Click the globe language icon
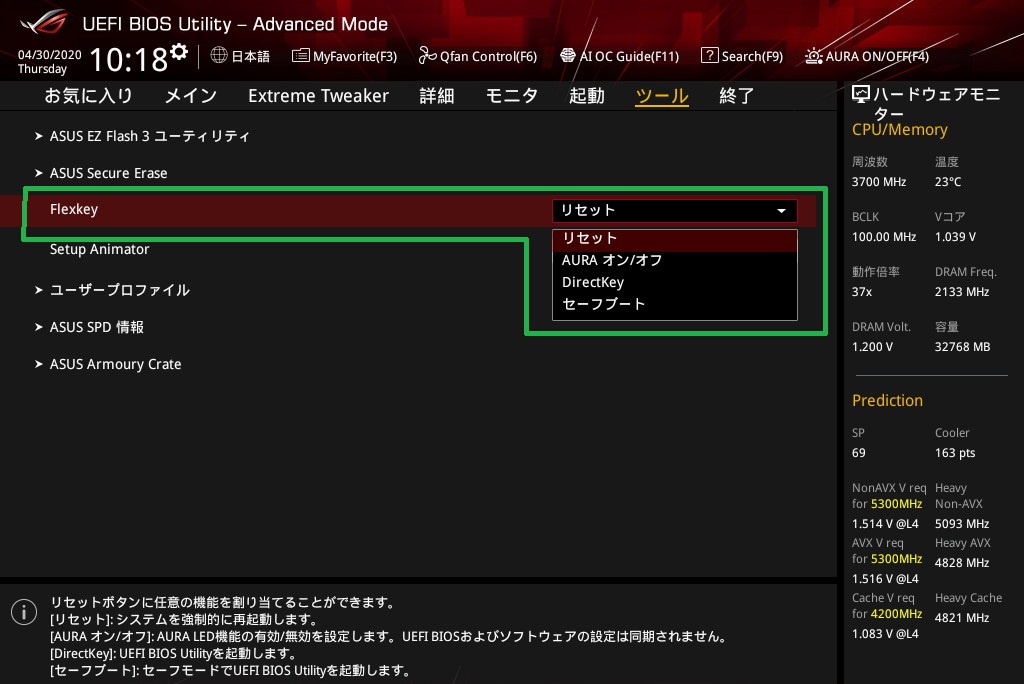This screenshot has width=1024, height=684. pyautogui.click(x=219, y=56)
